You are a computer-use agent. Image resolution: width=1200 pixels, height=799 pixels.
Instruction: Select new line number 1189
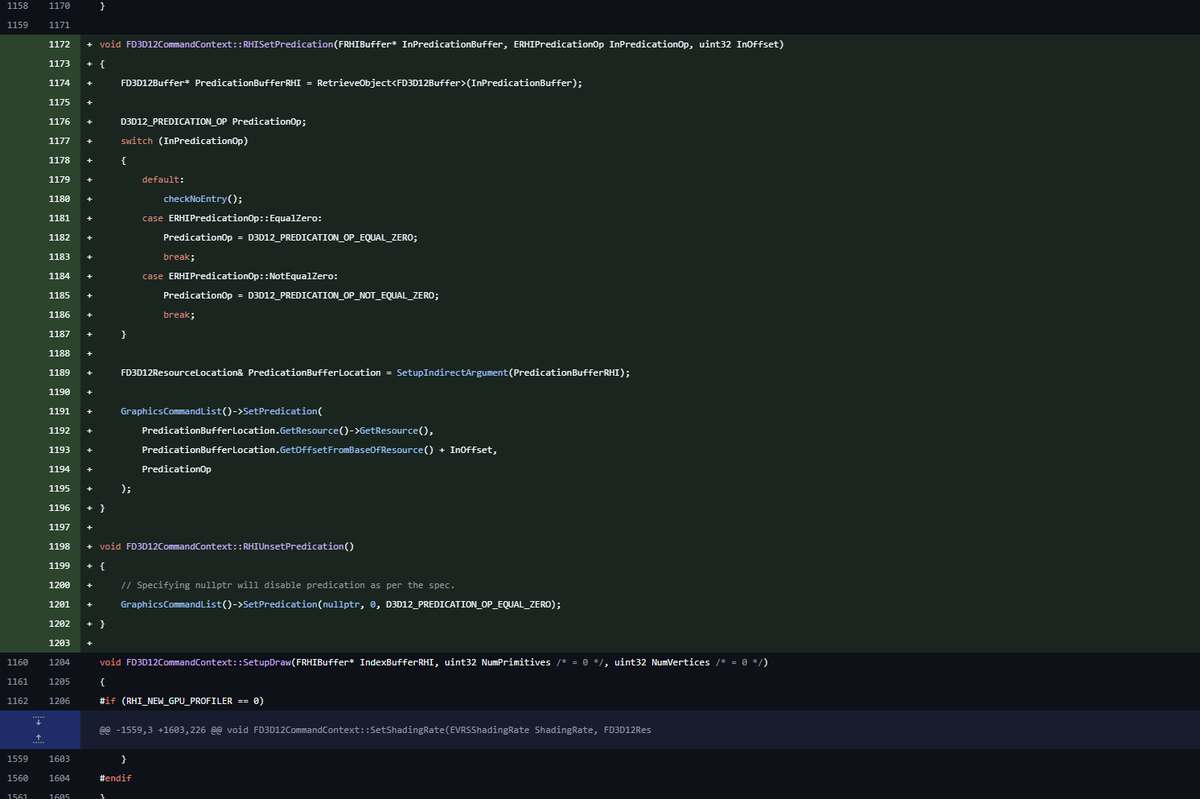pyautogui.click(x=59, y=372)
